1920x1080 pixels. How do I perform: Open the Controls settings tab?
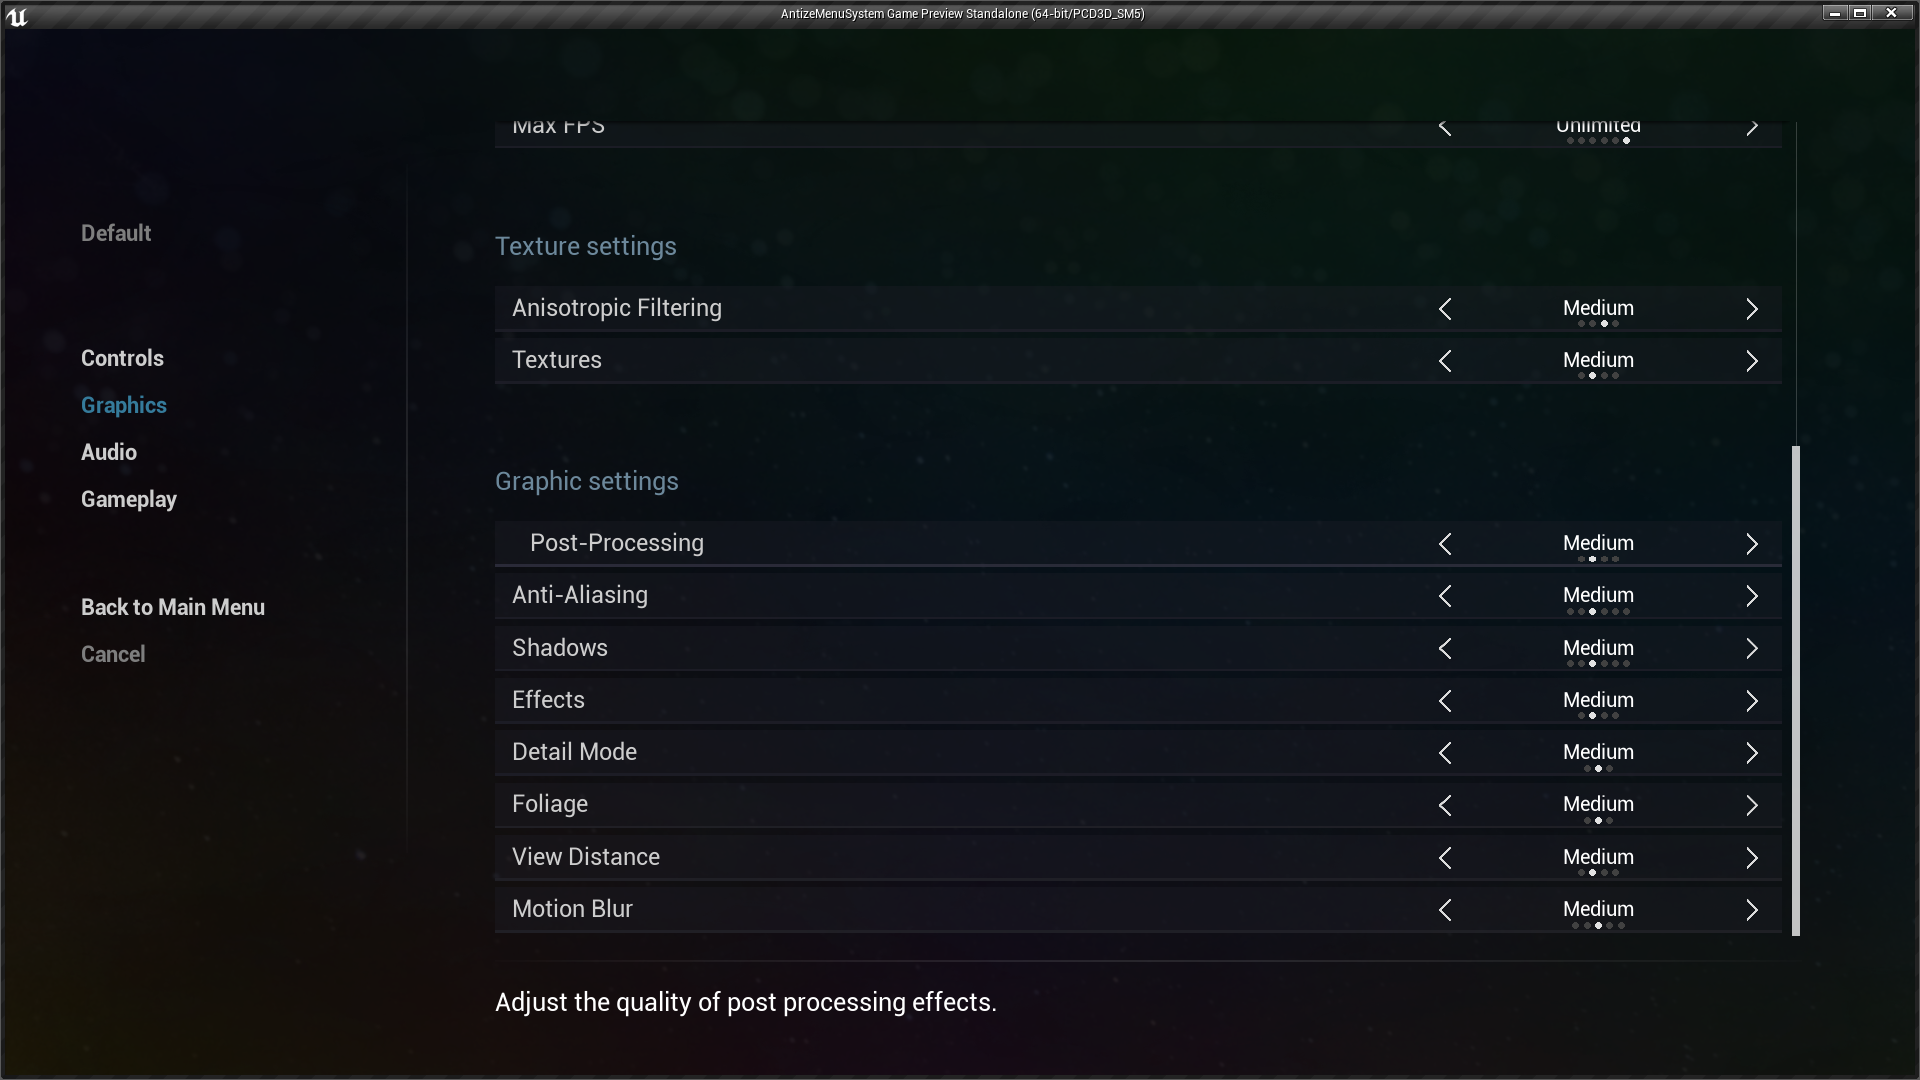coord(122,358)
